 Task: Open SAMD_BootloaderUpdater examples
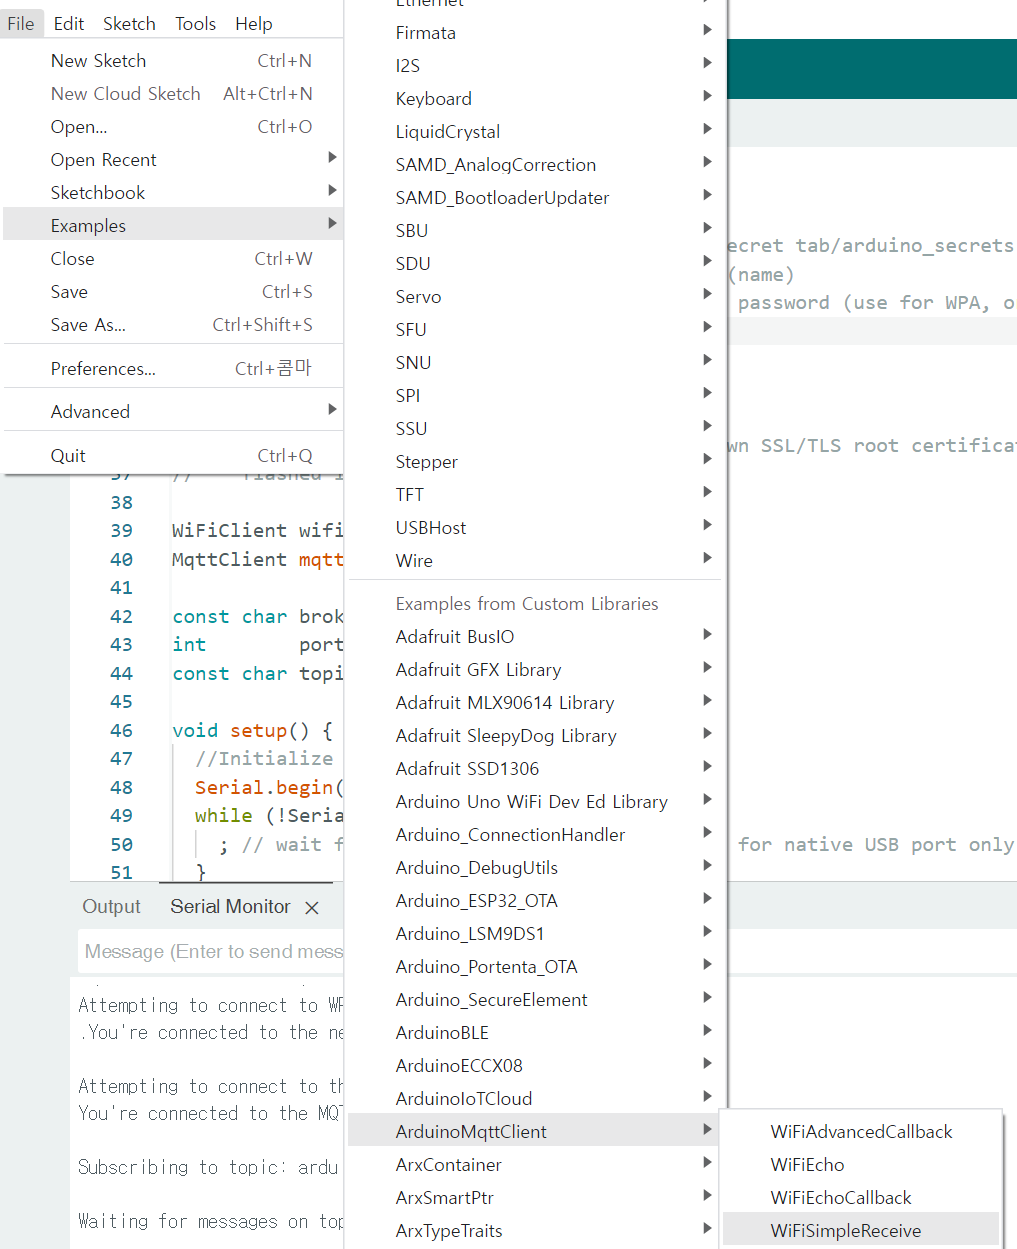click(x=535, y=198)
